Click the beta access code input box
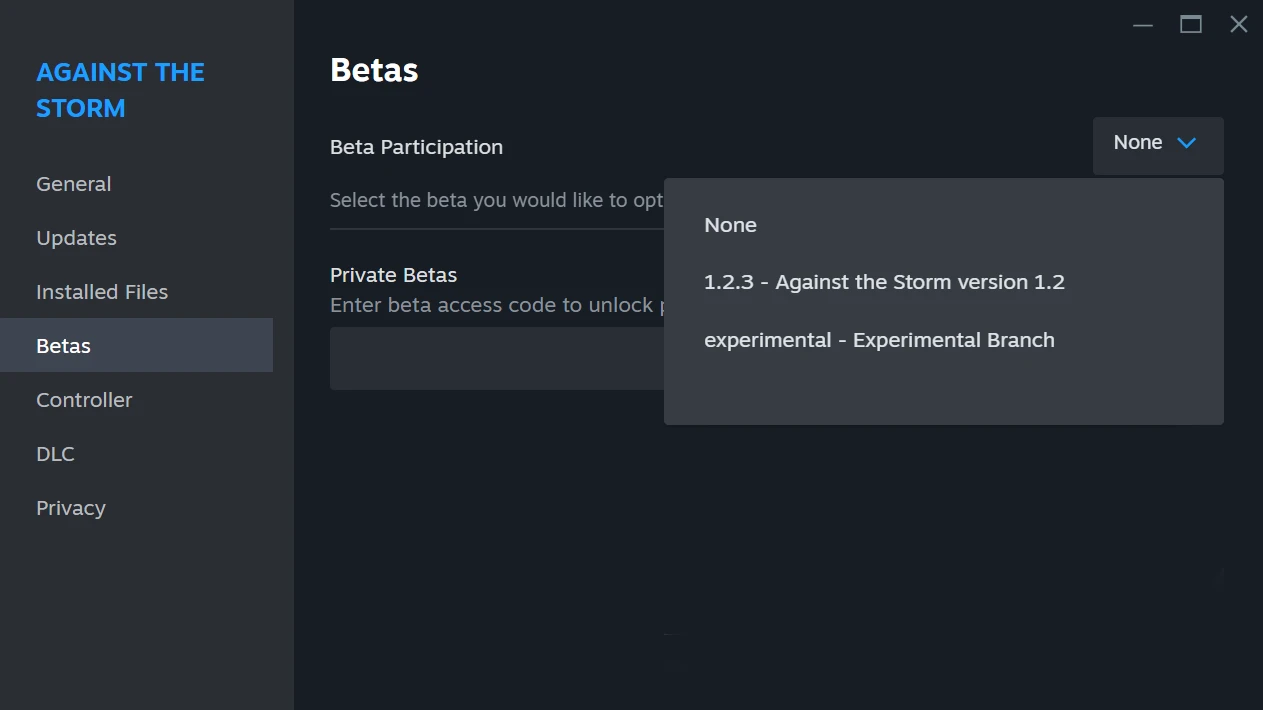The width and height of the screenshot is (1263, 710). [497, 358]
